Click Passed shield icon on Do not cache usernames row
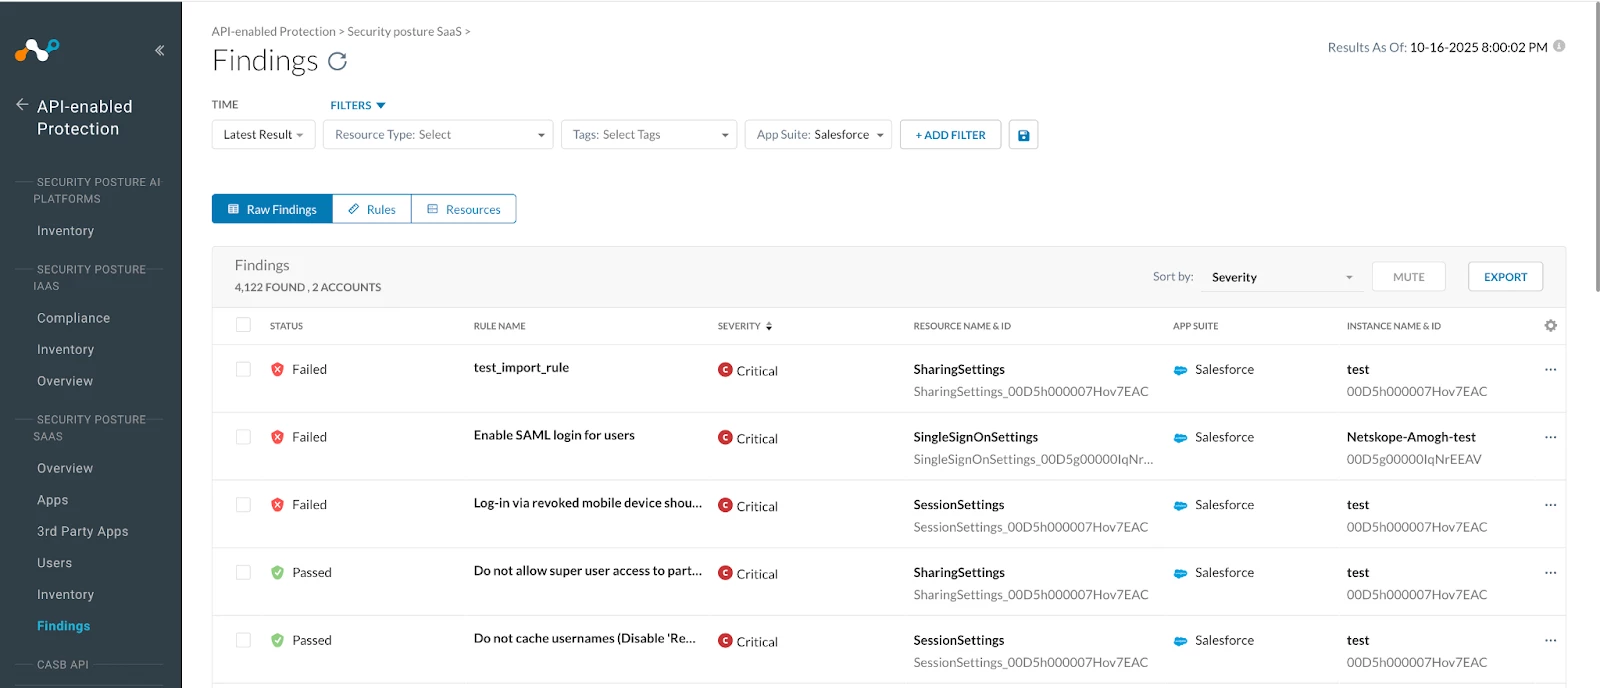The image size is (1600, 688). point(277,640)
